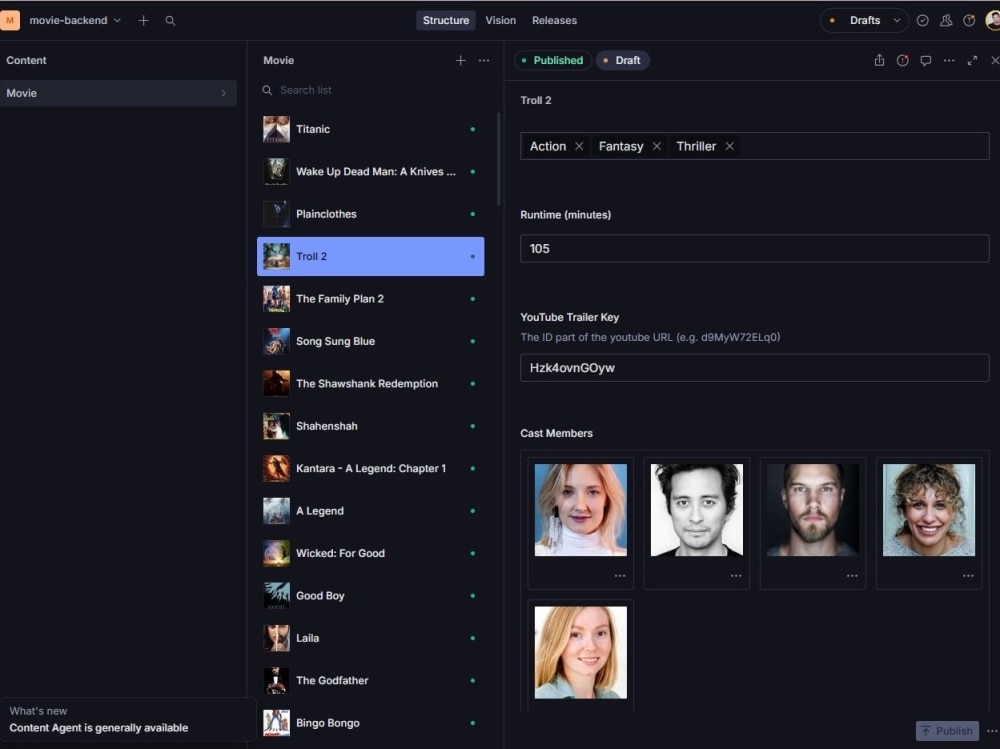1000x749 pixels.
Task: Expand document pane to fullscreen
Action: coord(972,61)
